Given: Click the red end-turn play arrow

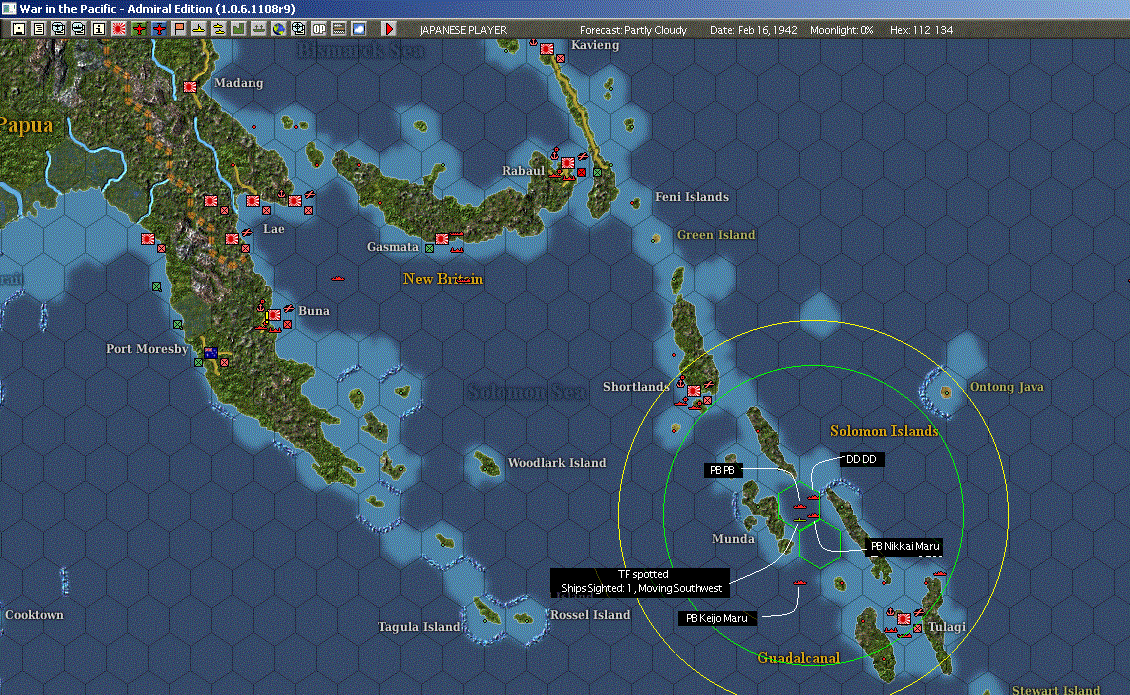Looking at the screenshot, I should click(x=388, y=29).
